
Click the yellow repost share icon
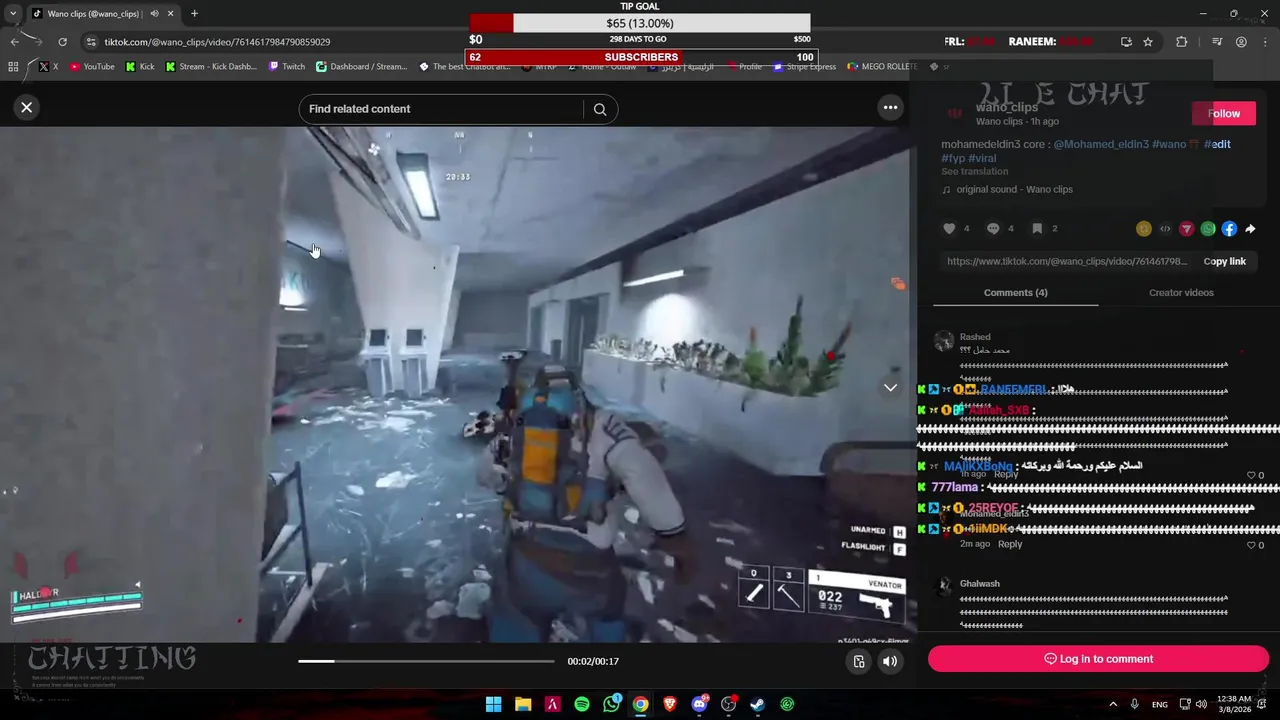pos(1144,229)
